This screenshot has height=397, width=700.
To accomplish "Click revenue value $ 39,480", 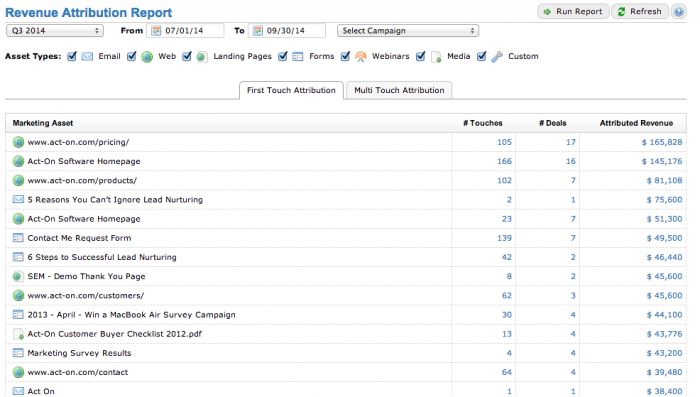I will tap(664, 372).
